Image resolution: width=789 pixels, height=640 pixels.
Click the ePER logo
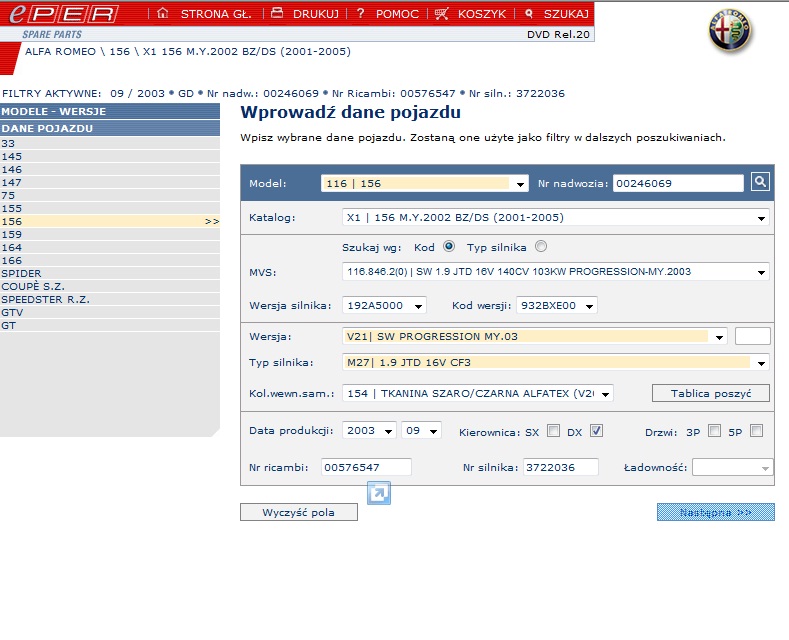coord(64,14)
